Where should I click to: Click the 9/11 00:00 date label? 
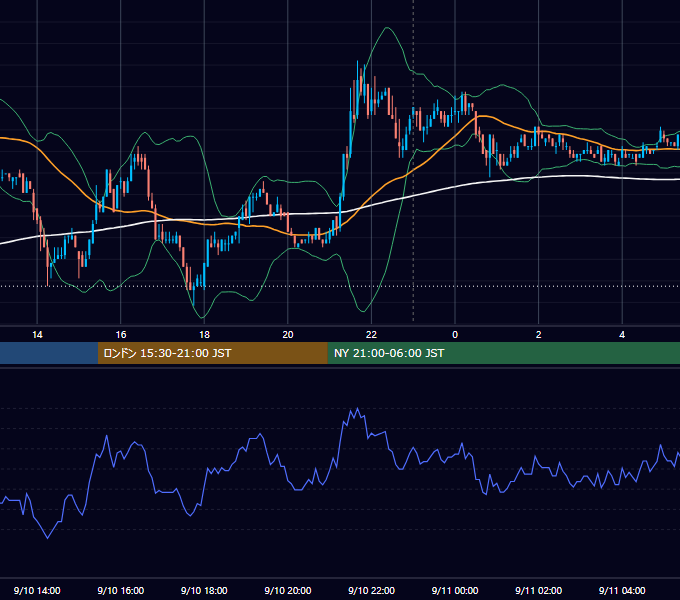click(455, 590)
